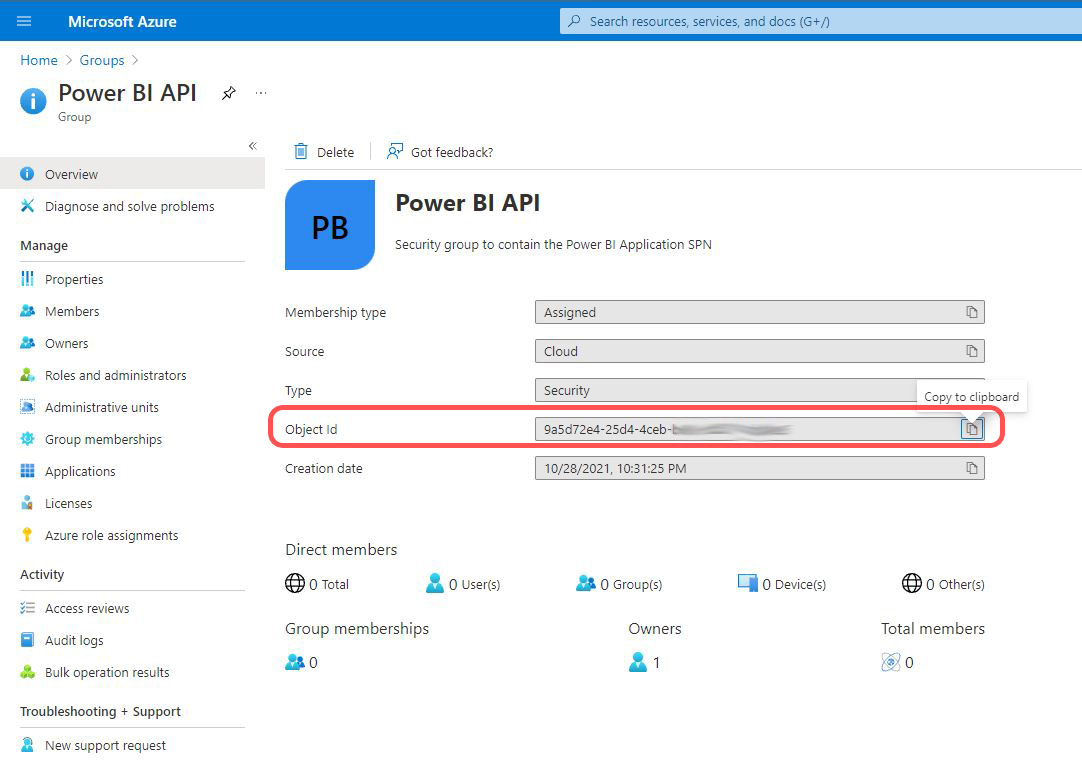This screenshot has height=761, width=1082.
Task: Select Roles and administrators item
Action: tap(115, 375)
